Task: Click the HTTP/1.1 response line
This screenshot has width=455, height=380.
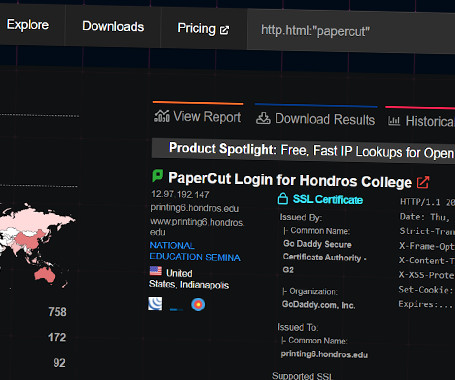Action: pos(427,202)
